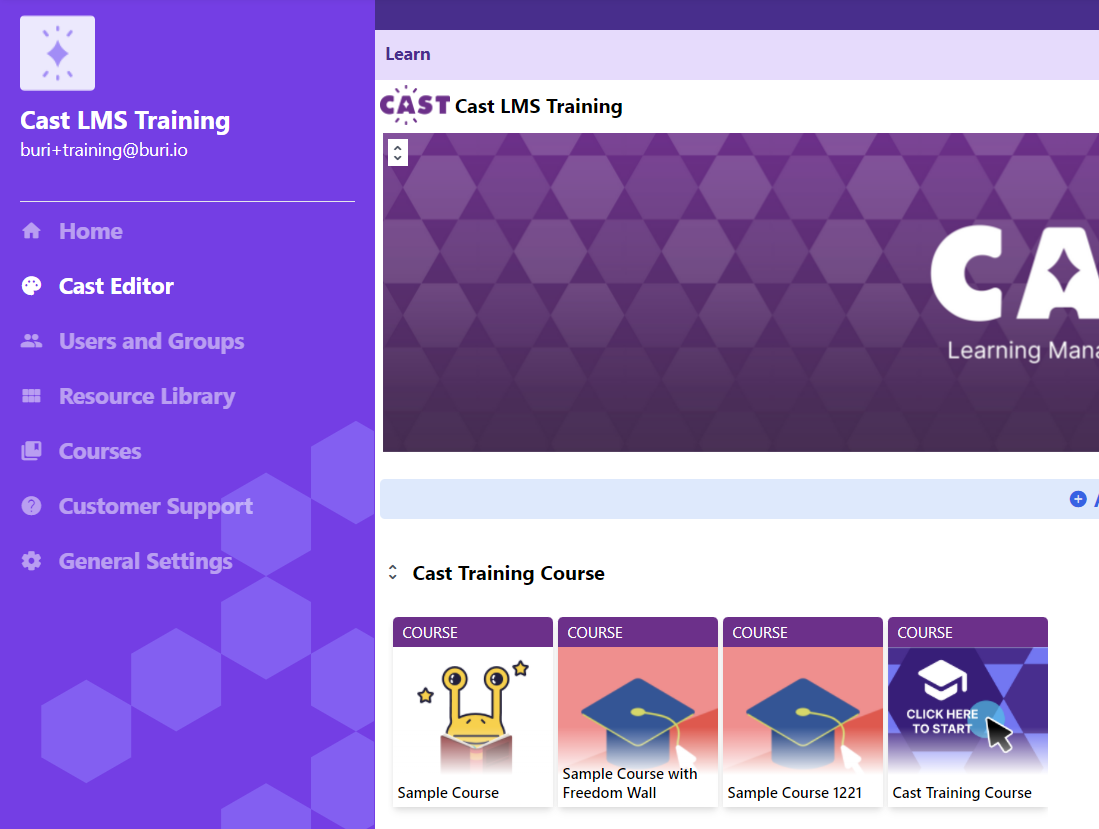Click the blue plus add icon
Image resolution: width=1099 pixels, height=829 pixels.
coord(1078,499)
